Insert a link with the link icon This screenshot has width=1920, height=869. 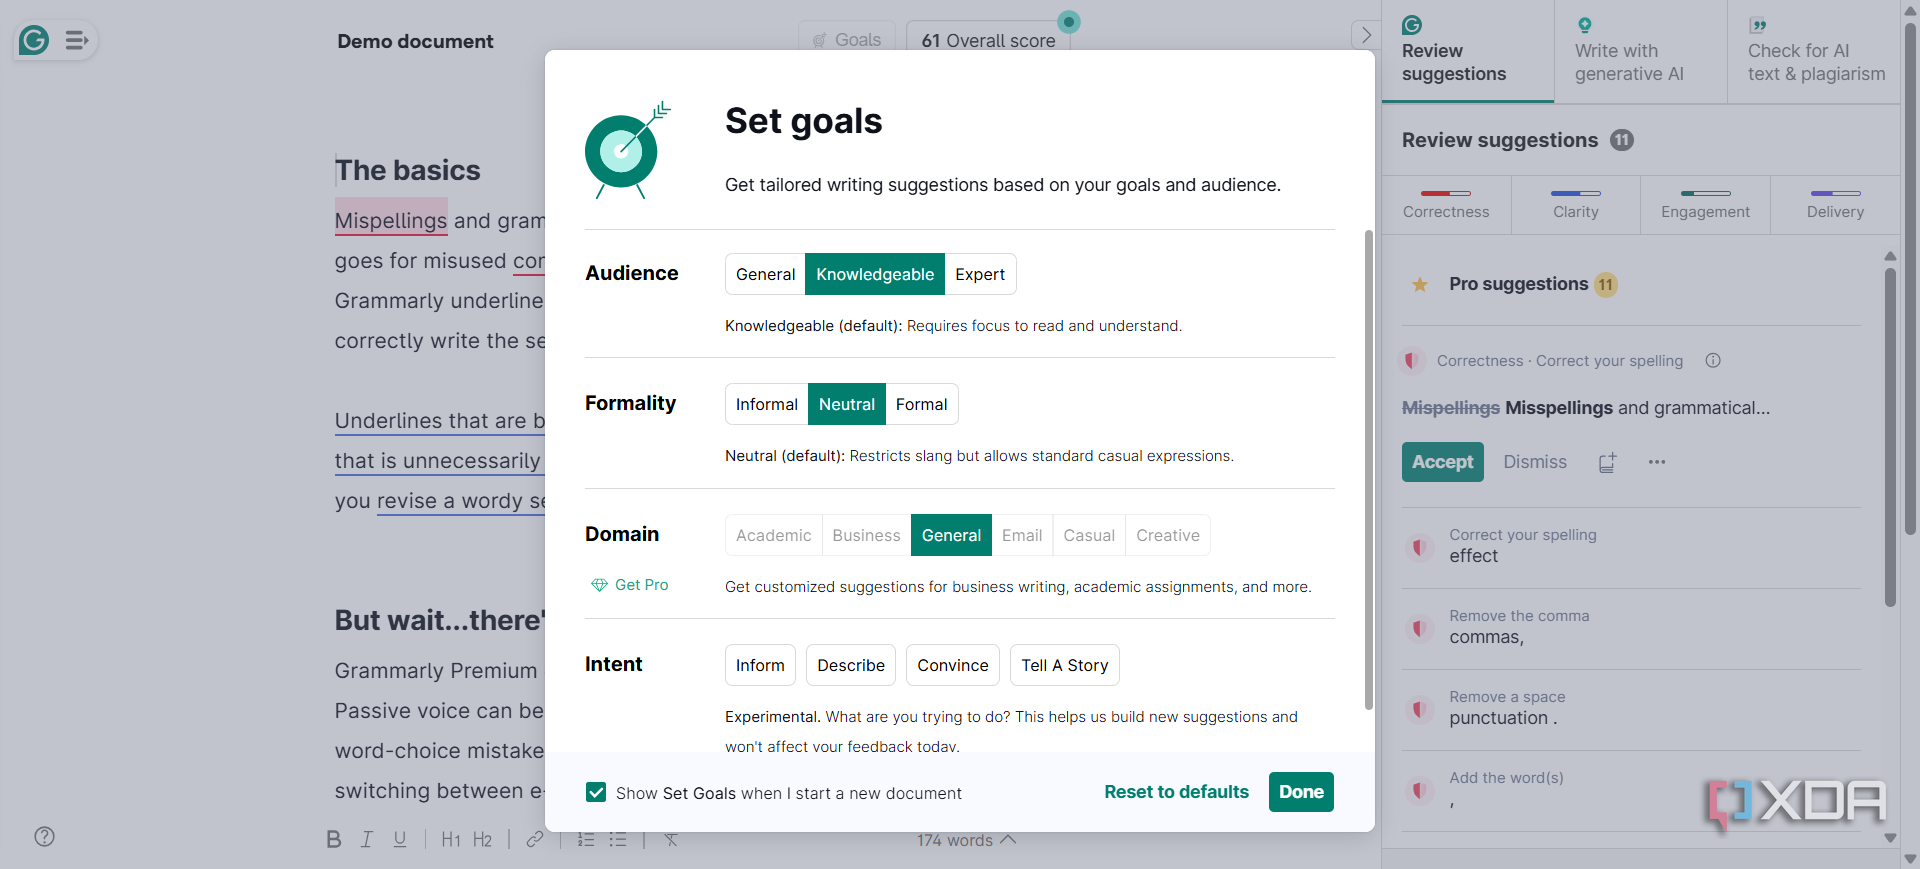pos(535,839)
